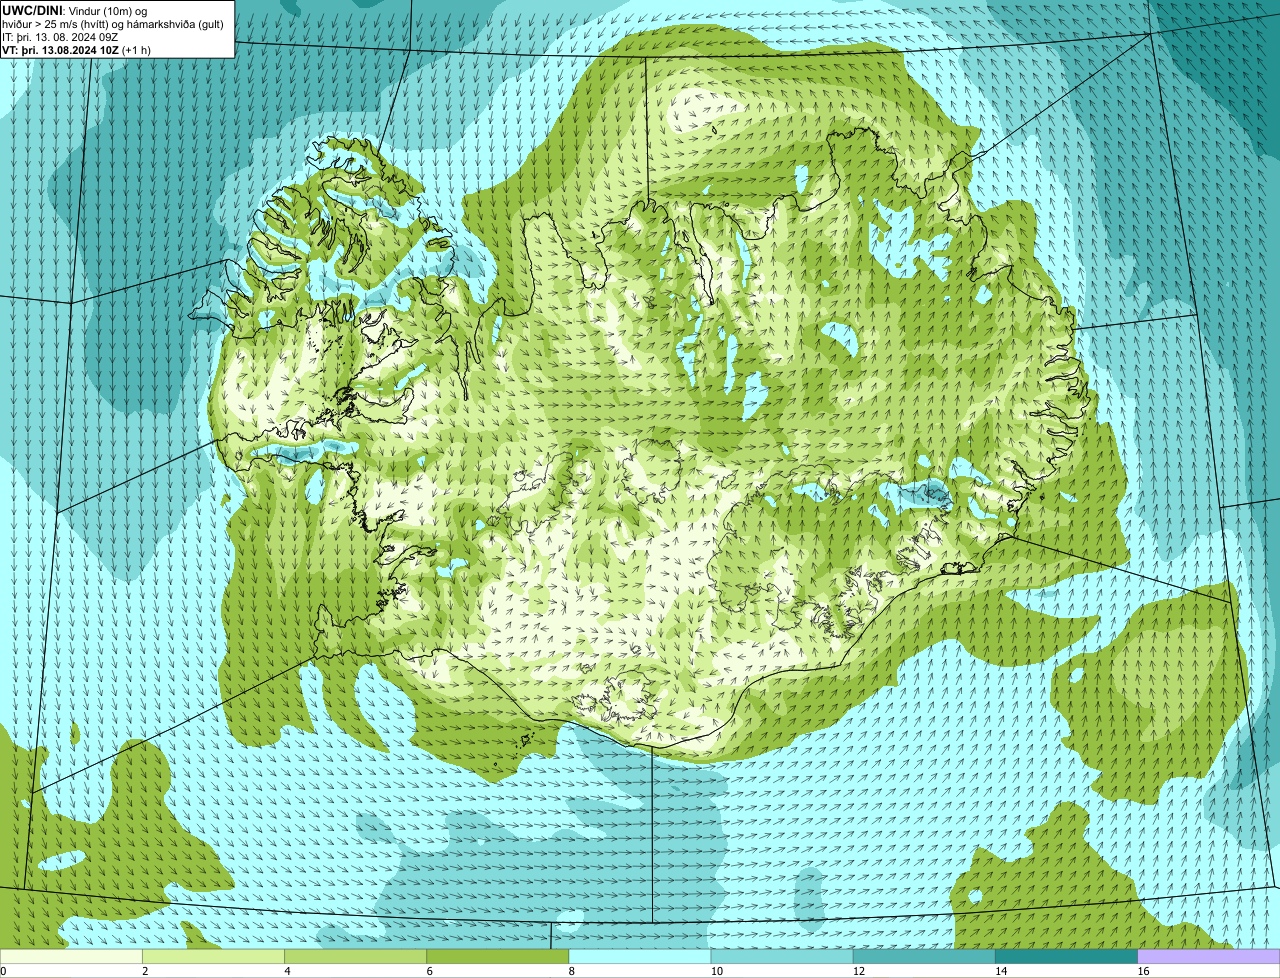Click the 2–4 m/s light green legend swatch
This screenshot has width=1280, height=978.
214,956
